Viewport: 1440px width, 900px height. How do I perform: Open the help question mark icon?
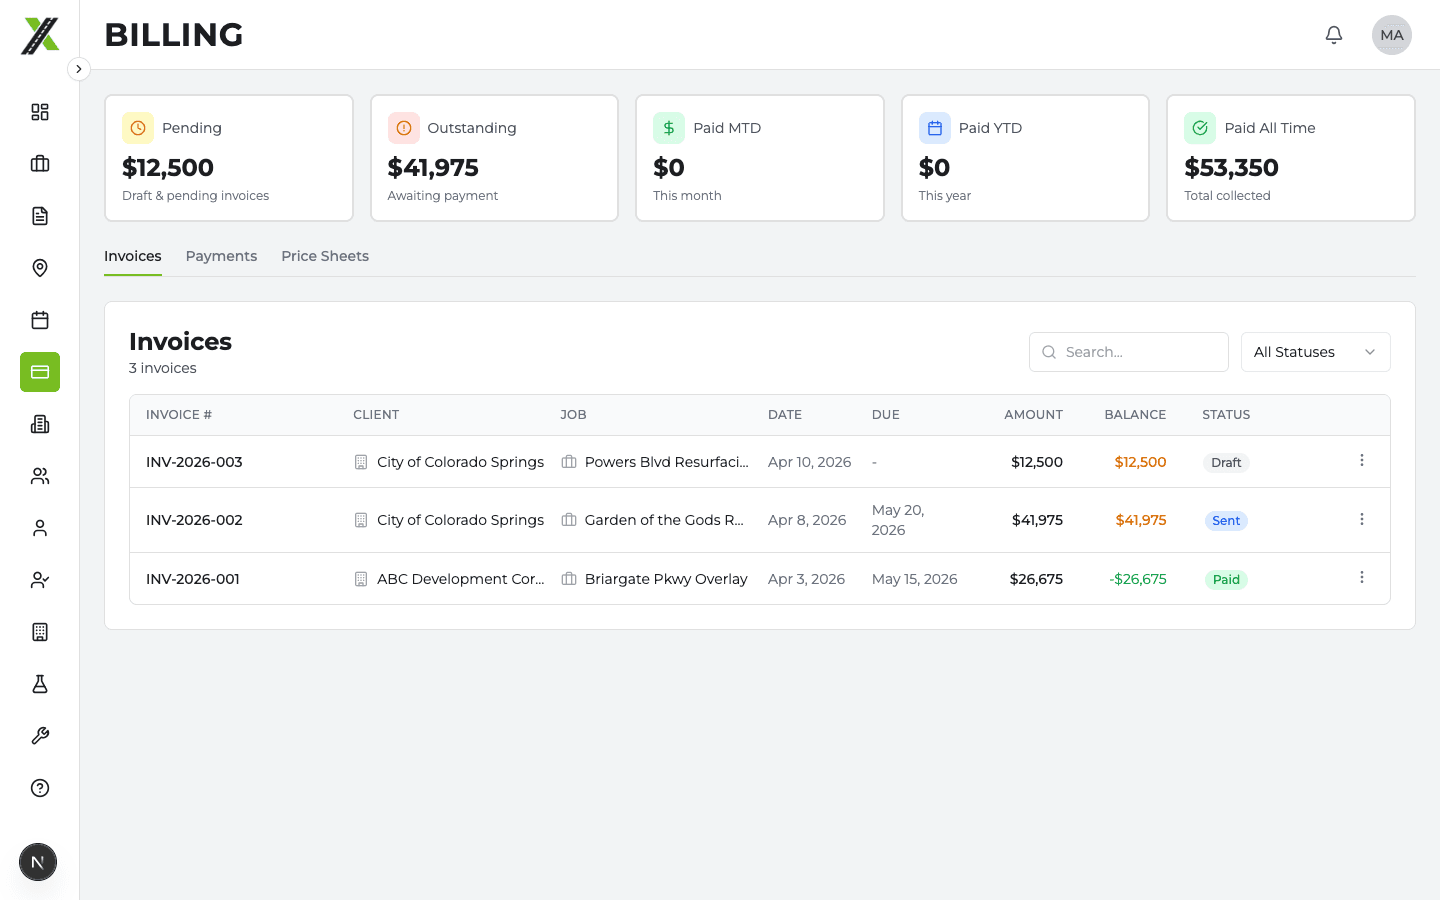pyautogui.click(x=40, y=788)
